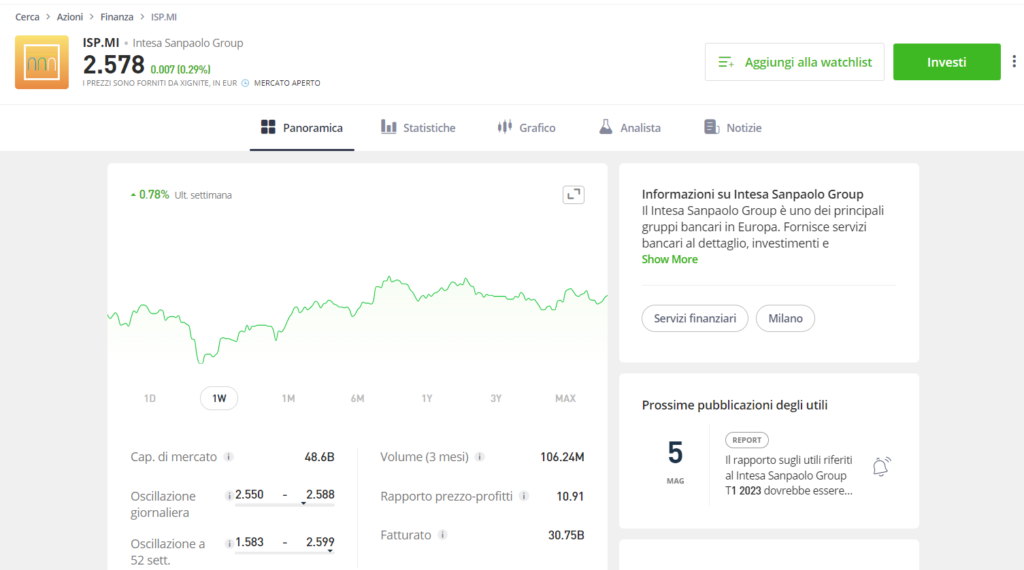Expand the price chart to fullscreen
The height and width of the screenshot is (570, 1024).
(573, 195)
